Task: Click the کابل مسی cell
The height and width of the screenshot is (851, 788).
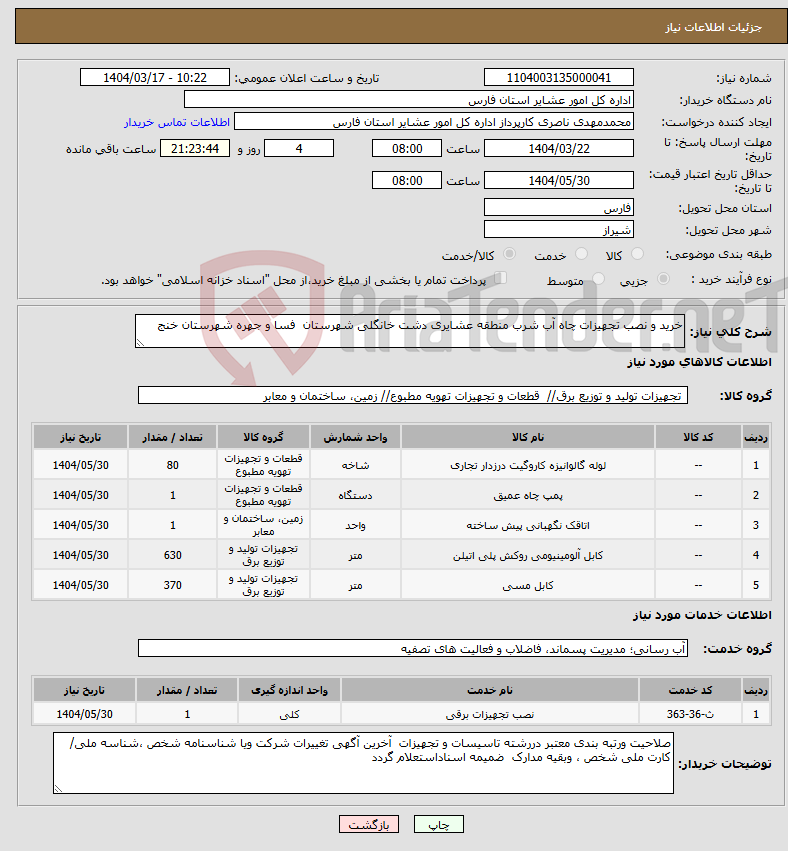Action: pos(528,585)
